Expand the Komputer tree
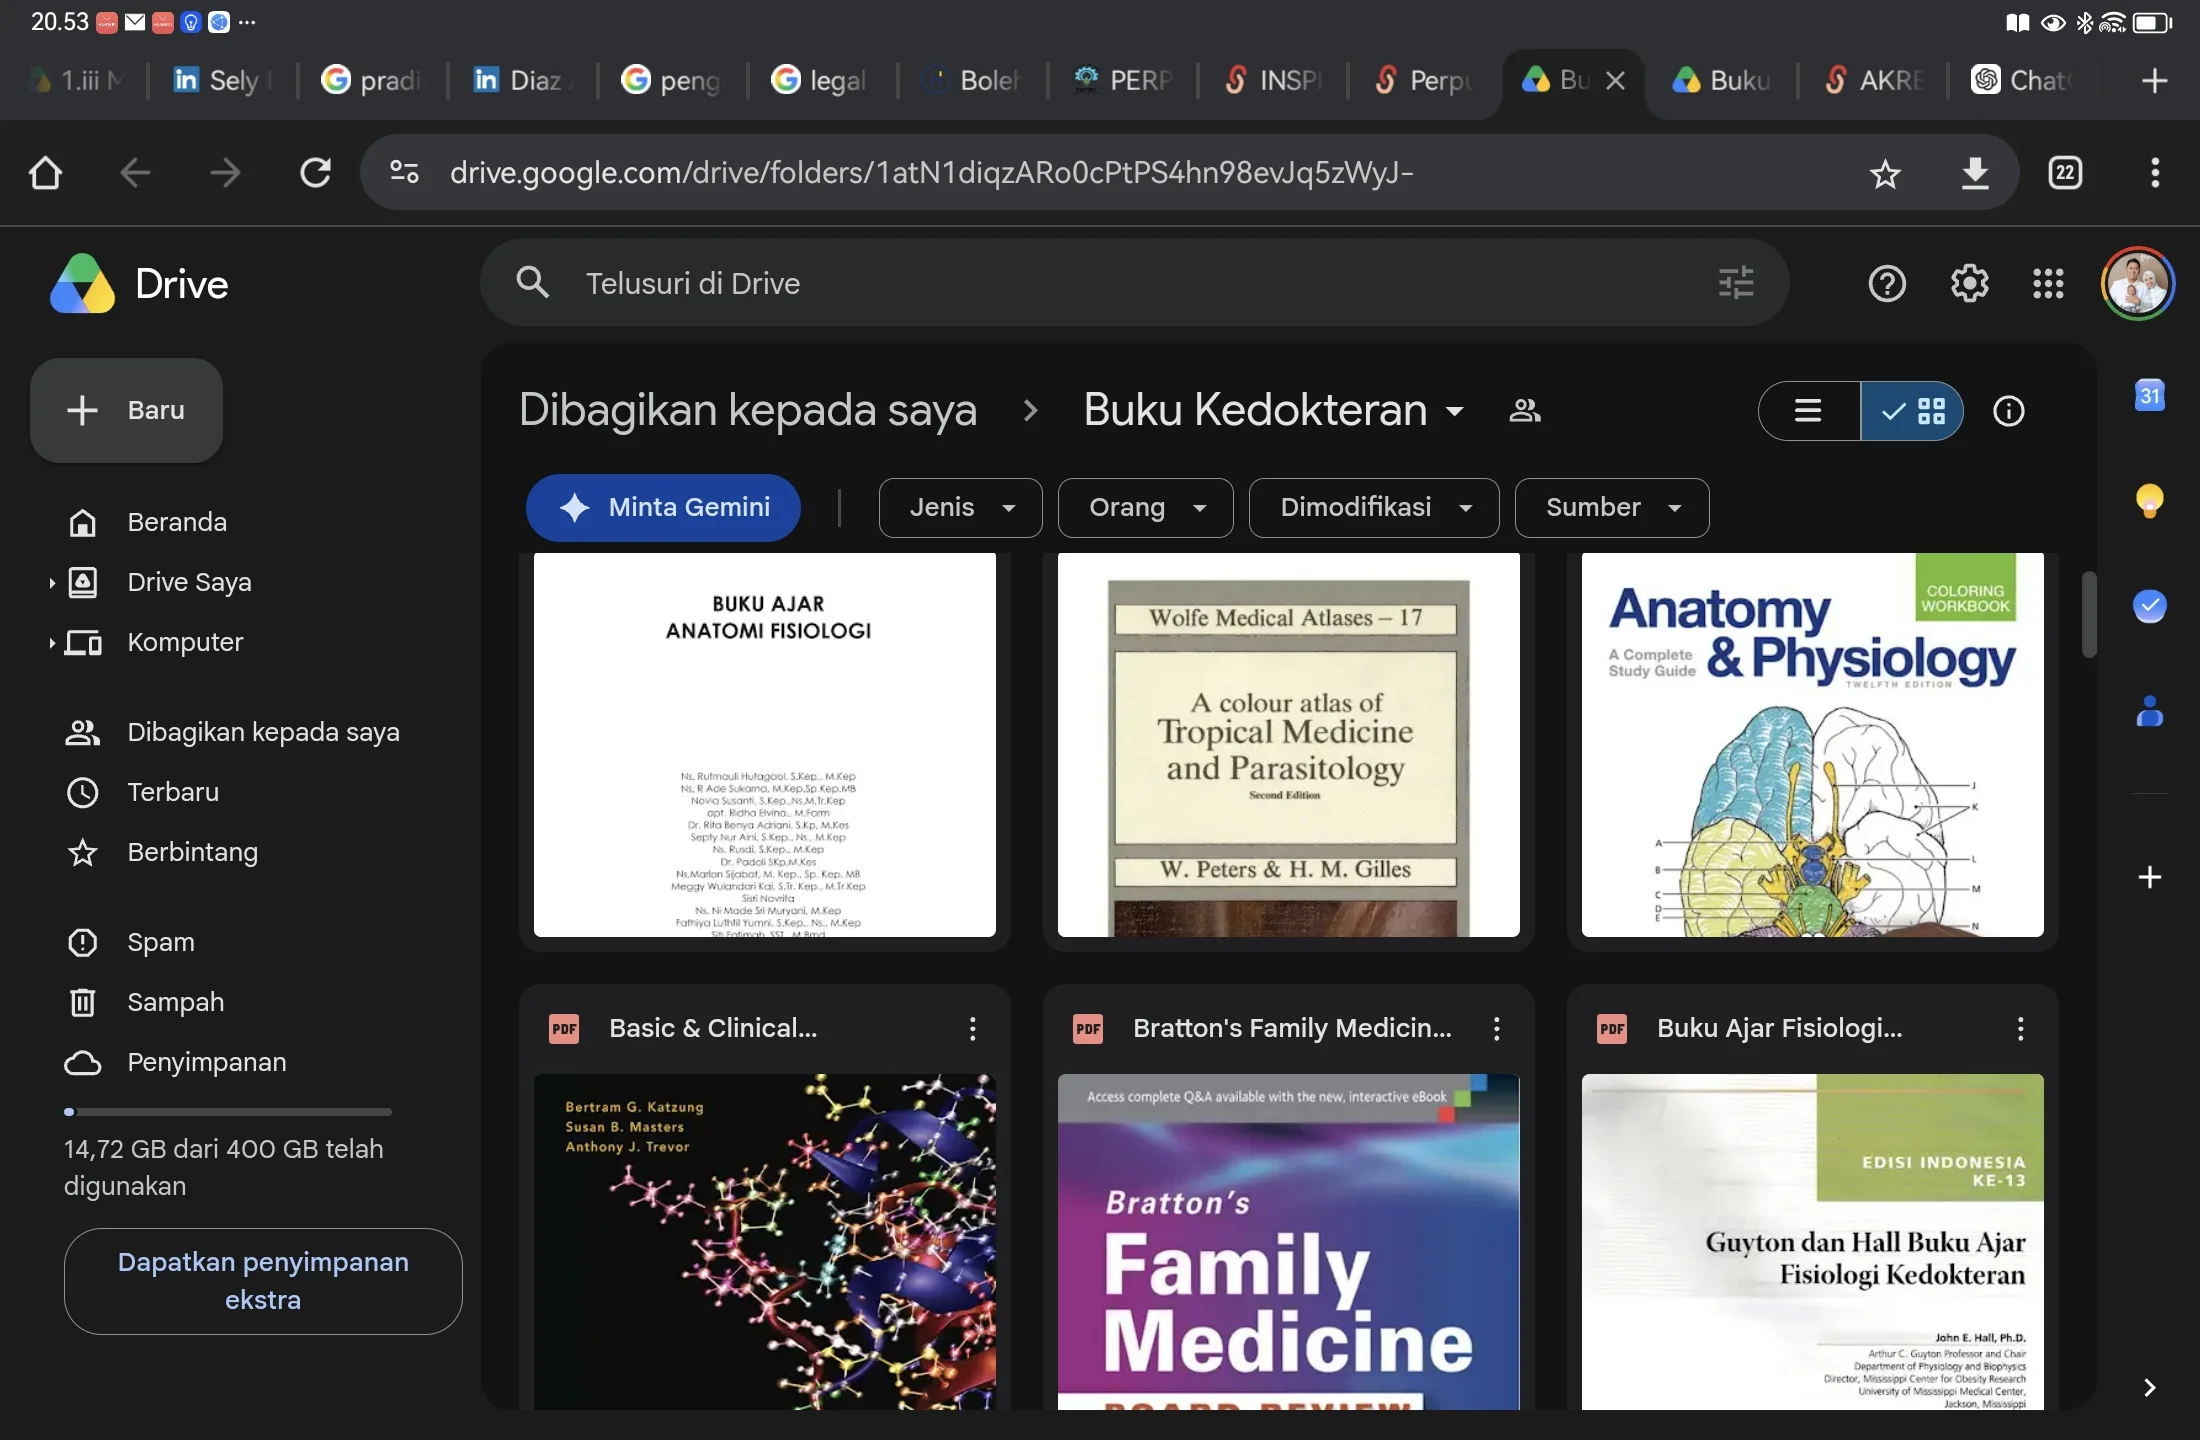This screenshot has height=1440, width=2200. 51,643
